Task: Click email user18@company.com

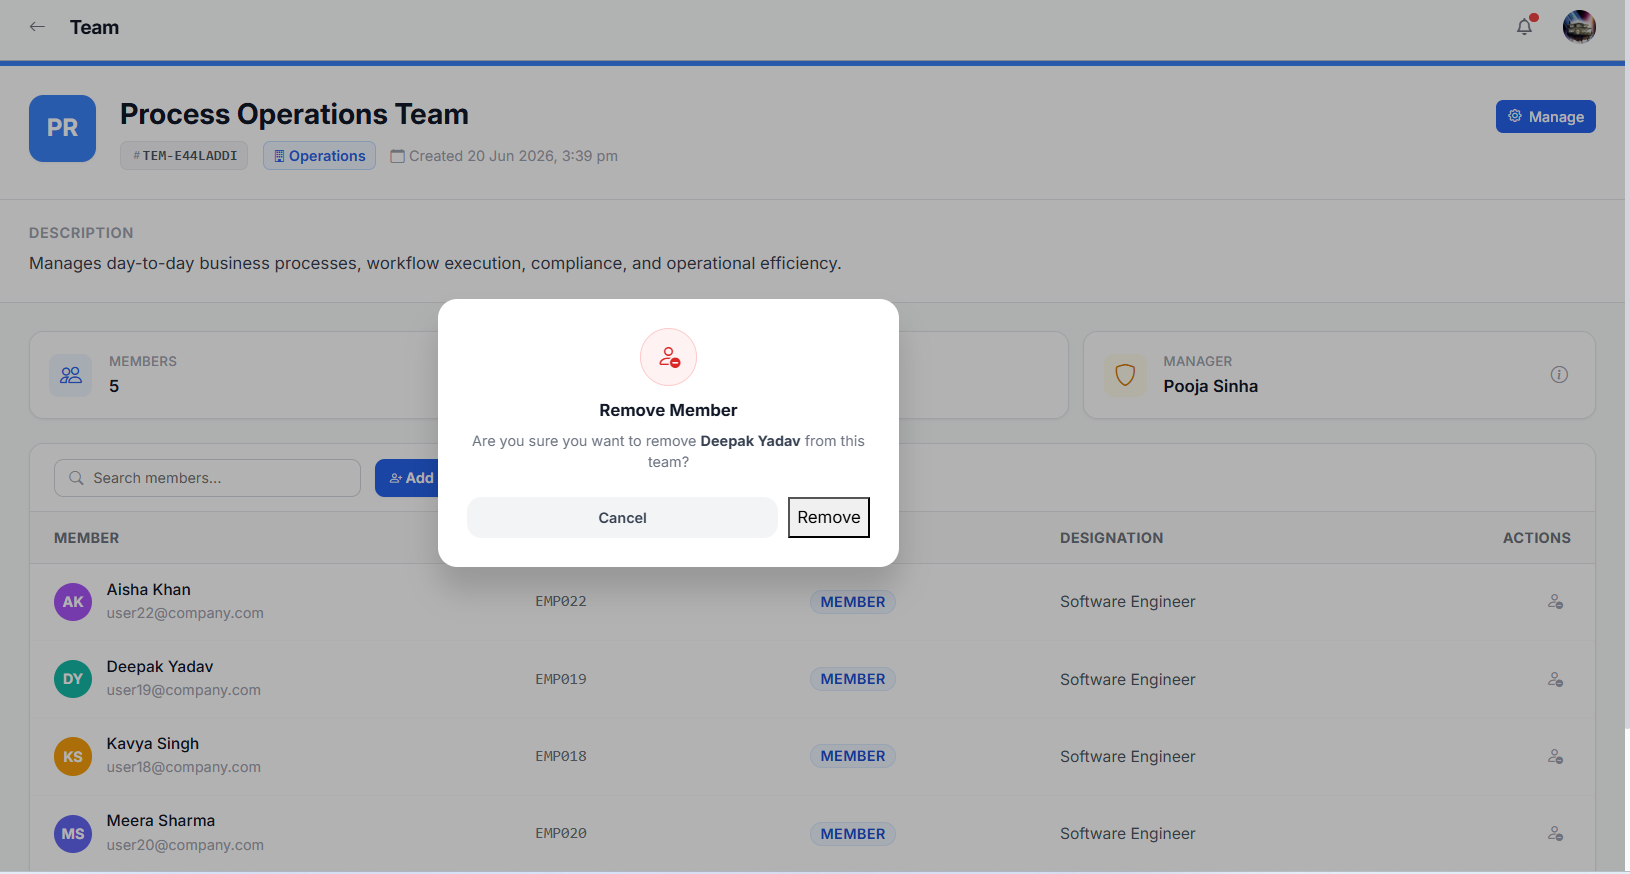Action: [x=184, y=767]
